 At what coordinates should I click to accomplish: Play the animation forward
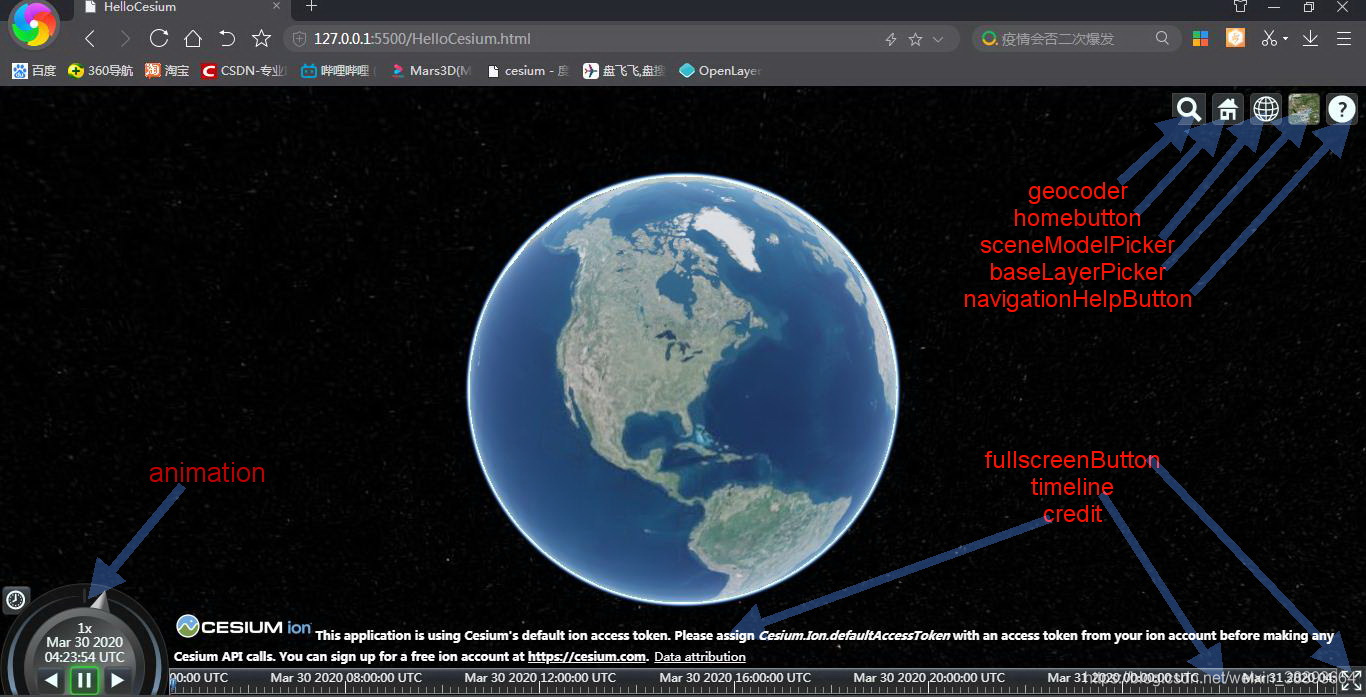[117, 680]
